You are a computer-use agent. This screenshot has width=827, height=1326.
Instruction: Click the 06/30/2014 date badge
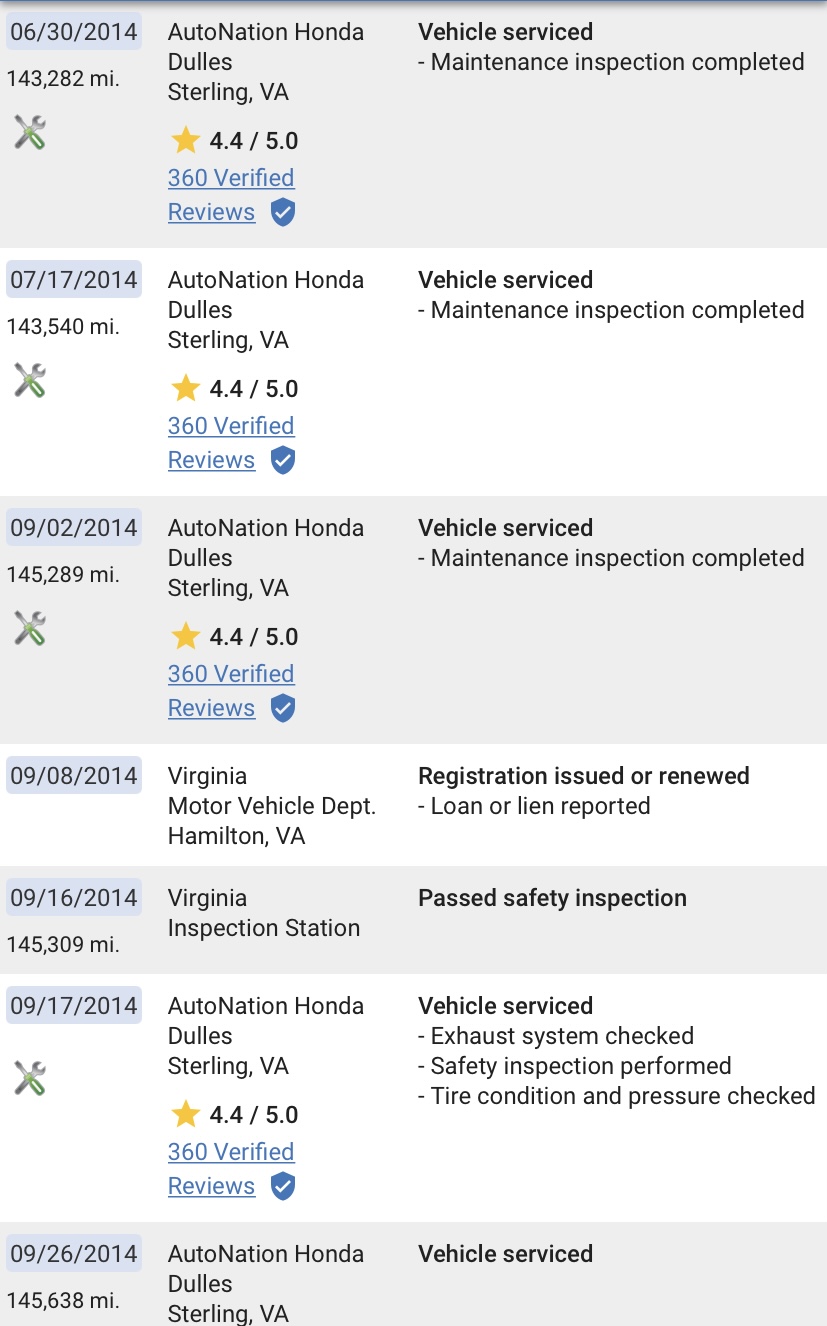click(74, 31)
